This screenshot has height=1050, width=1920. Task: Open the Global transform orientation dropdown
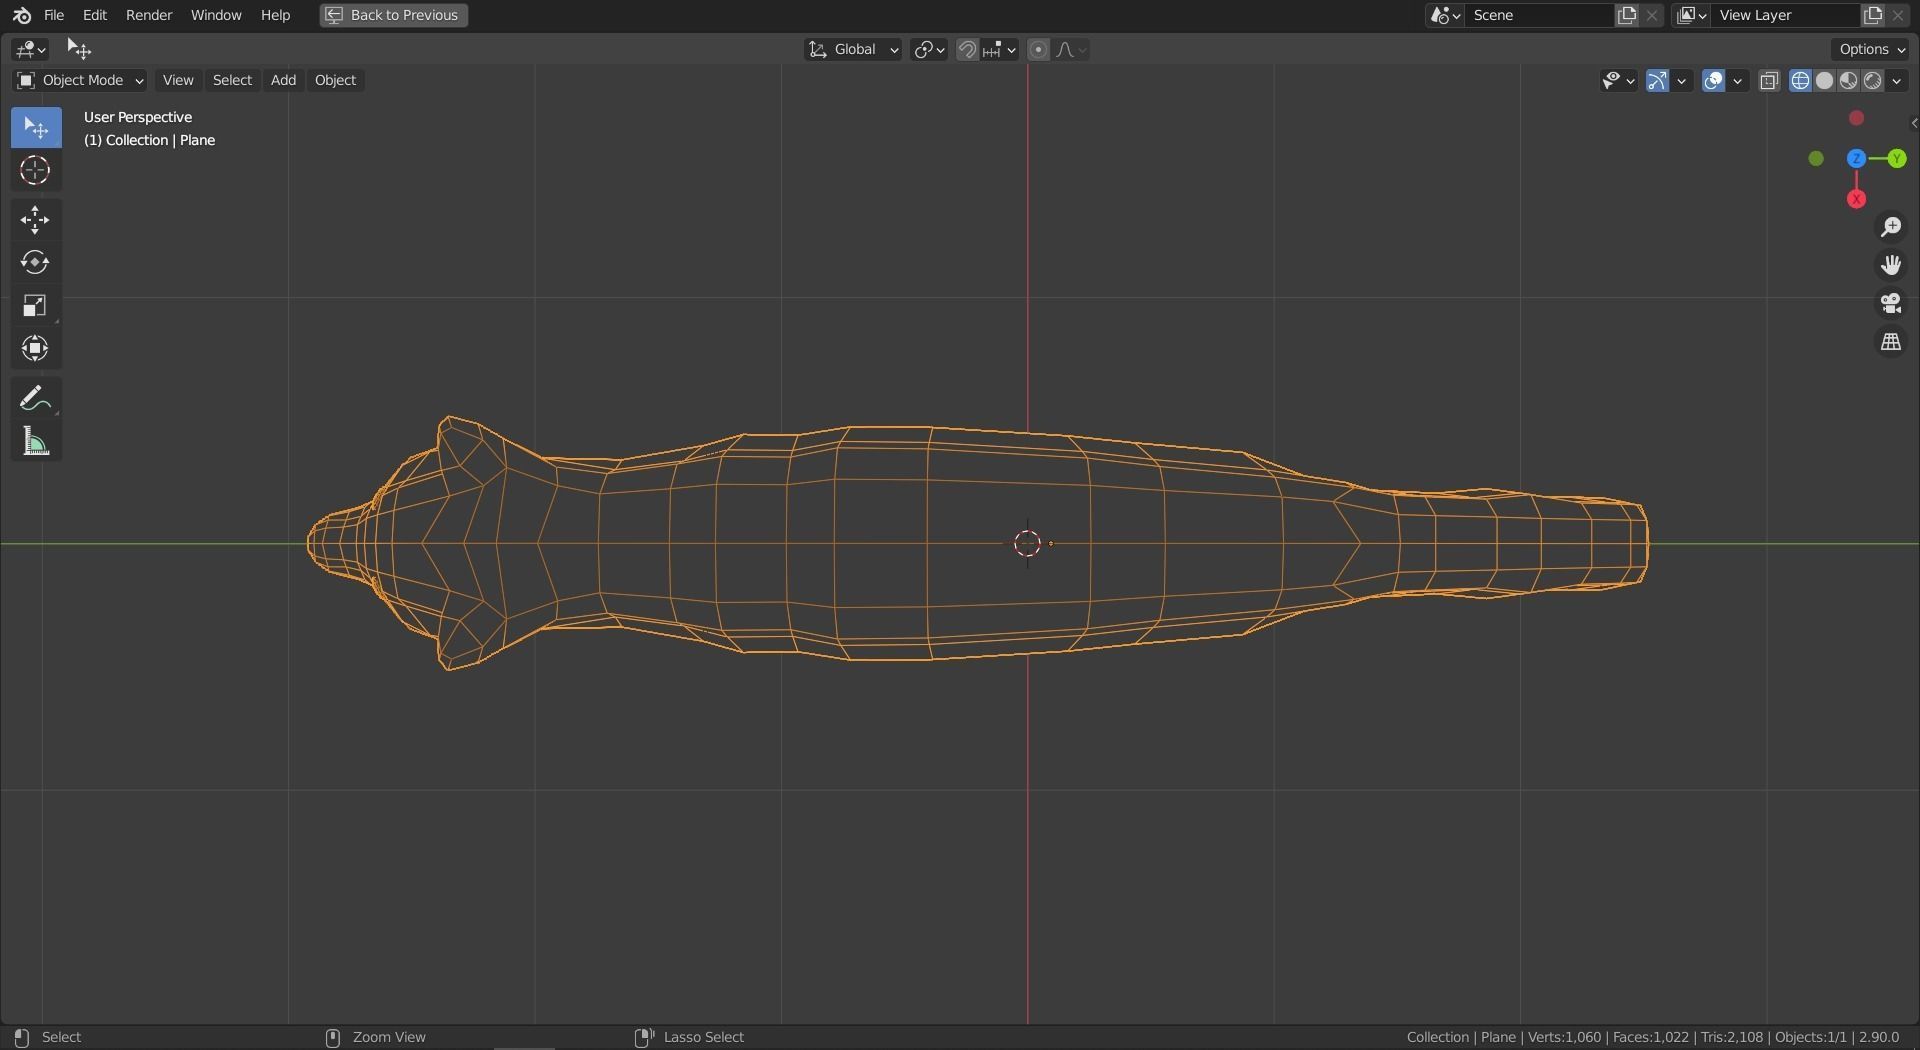coord(853,50)
